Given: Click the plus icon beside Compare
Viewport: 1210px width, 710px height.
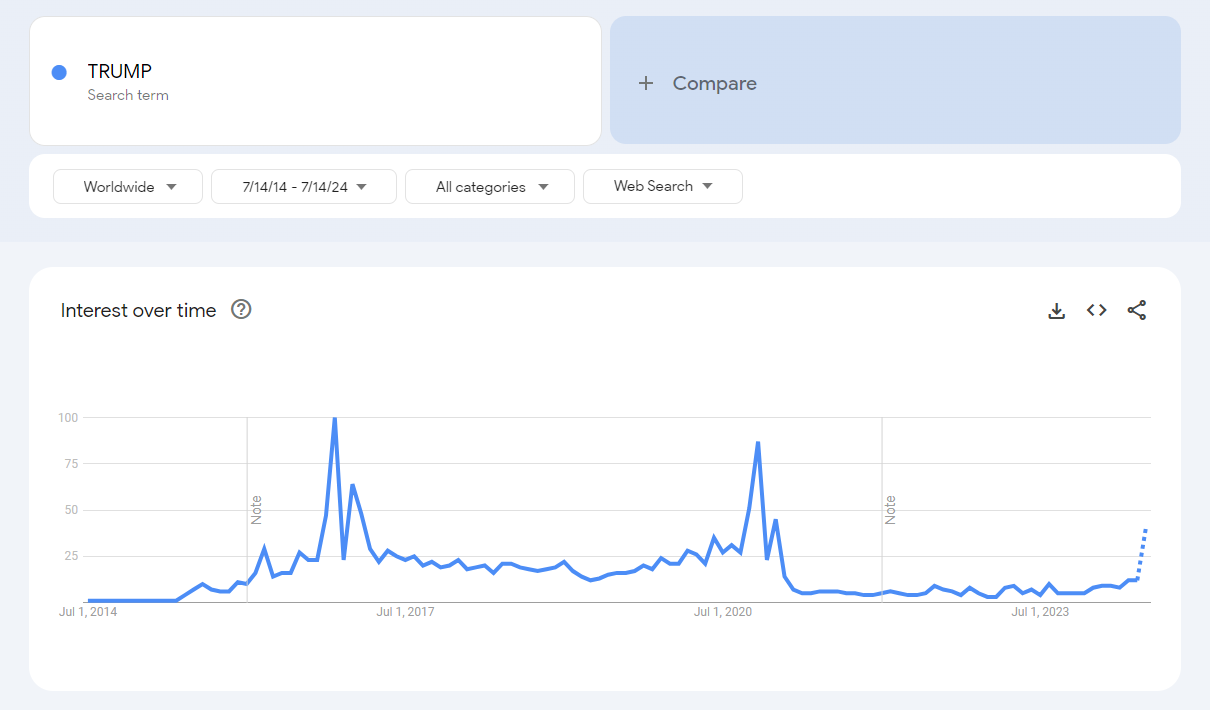Looking at the screenshot, I should pyautogui.click(x=646, y=83).
